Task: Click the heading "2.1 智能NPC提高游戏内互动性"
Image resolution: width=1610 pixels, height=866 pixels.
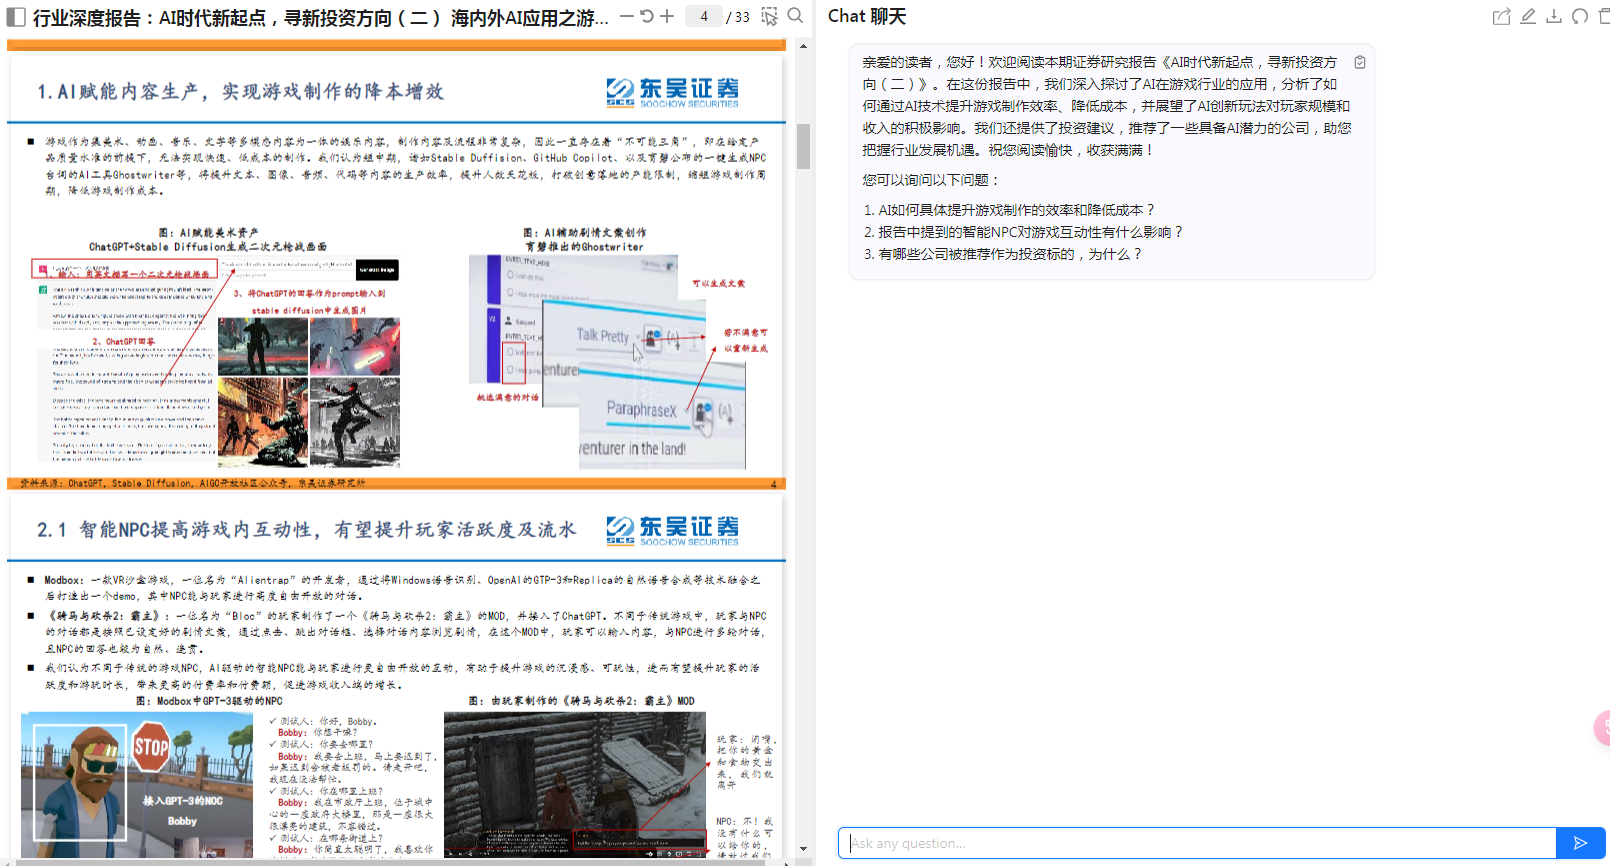Action: (x=306, y=529)
